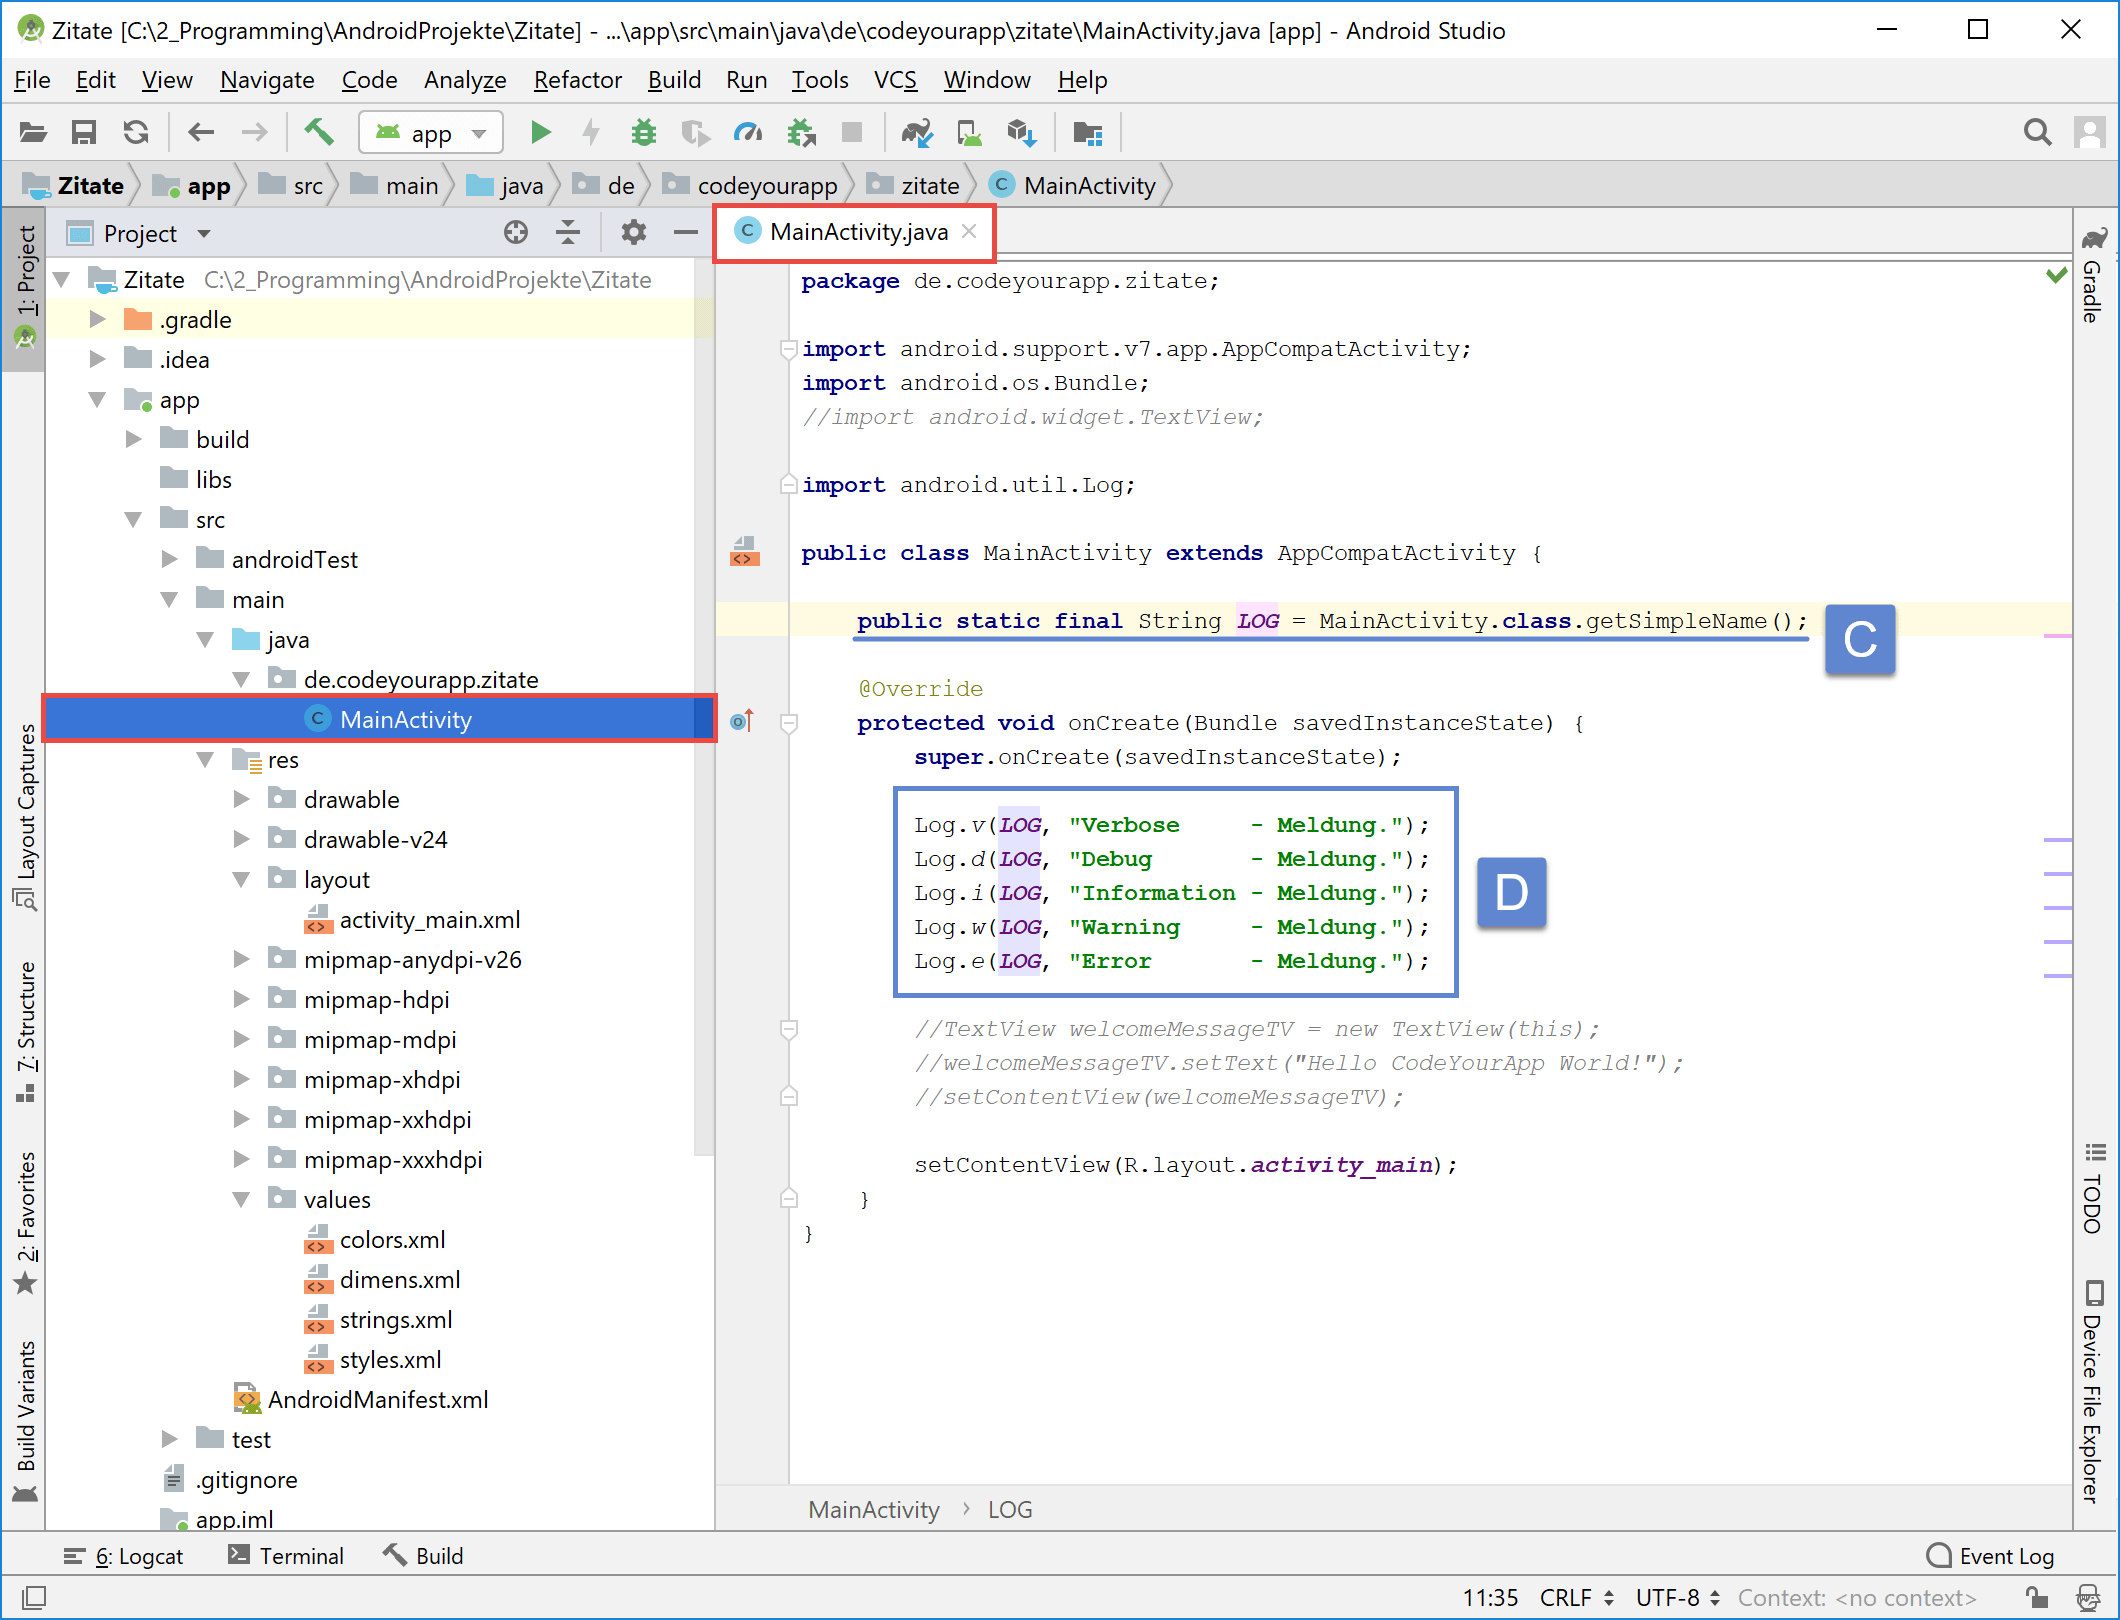This screenshot has width=2120, height=1620.
Task: Click the Collapse All icon in Project panel
Action: (568, 233)
